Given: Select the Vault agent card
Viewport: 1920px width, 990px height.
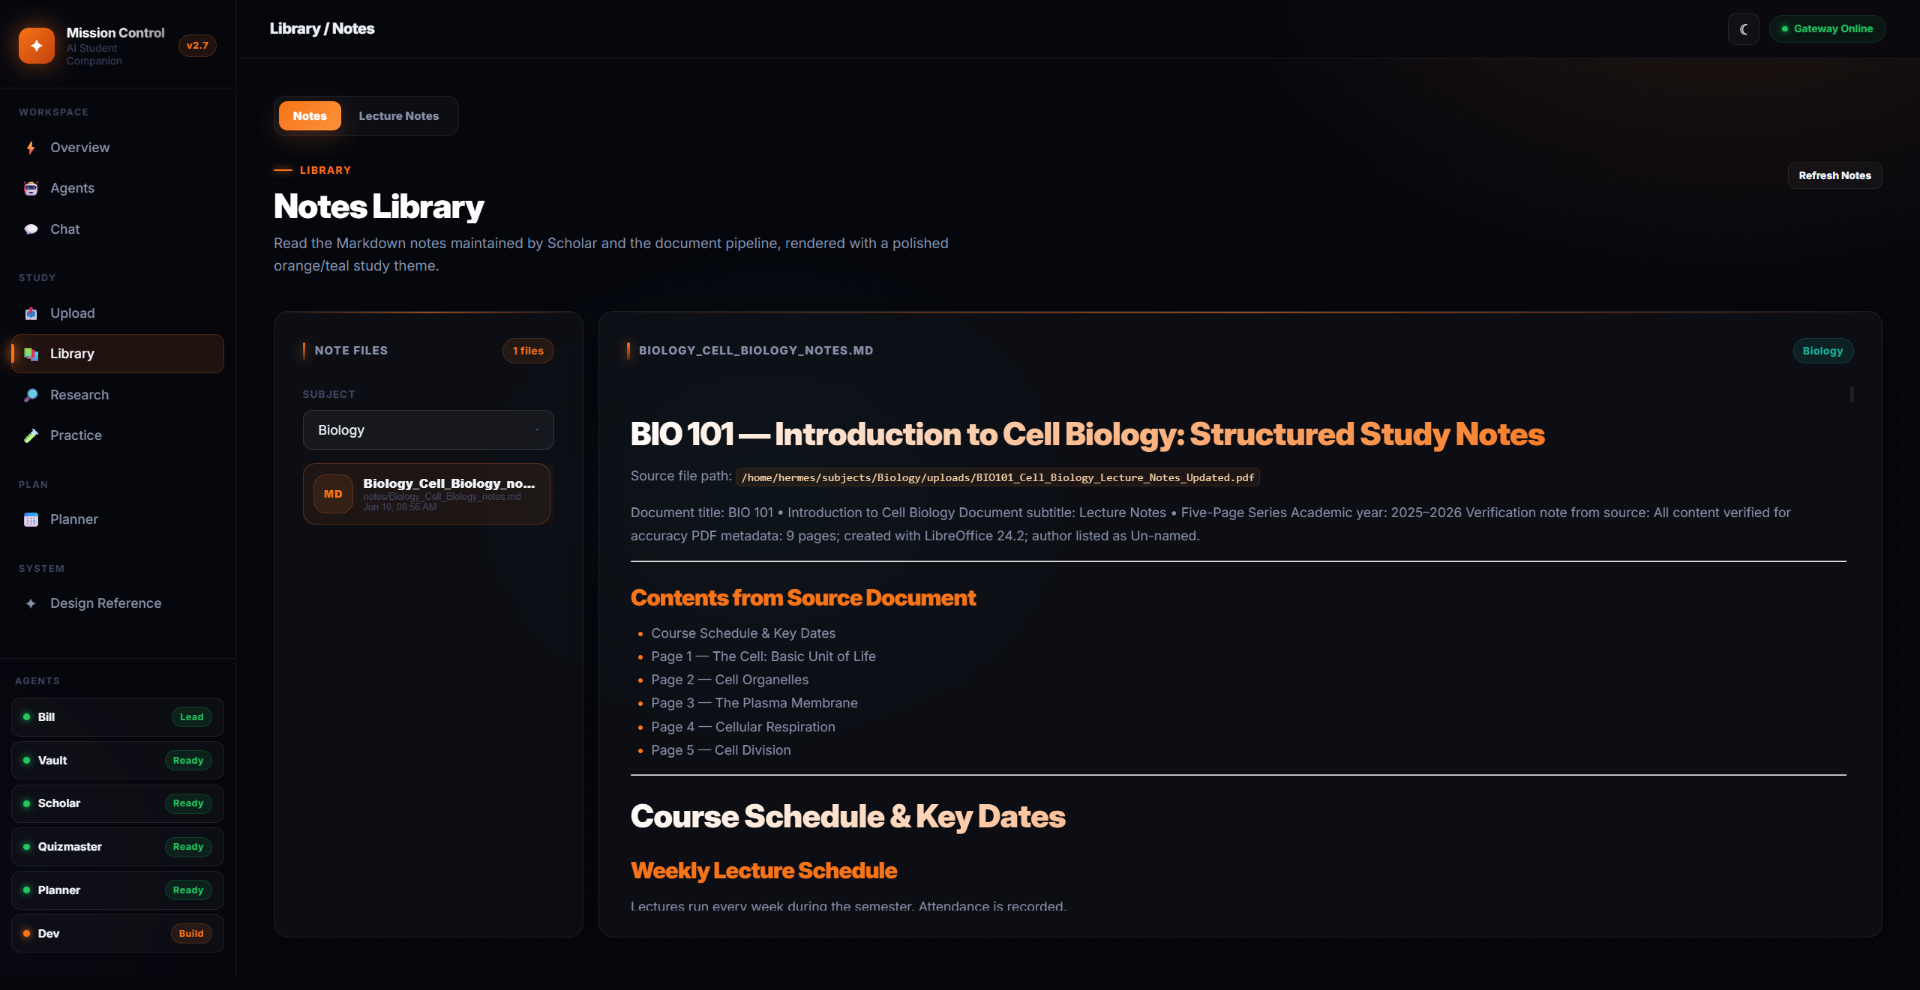Looking at the screenshot, I should pyautogui.click(x=117, y=761).
